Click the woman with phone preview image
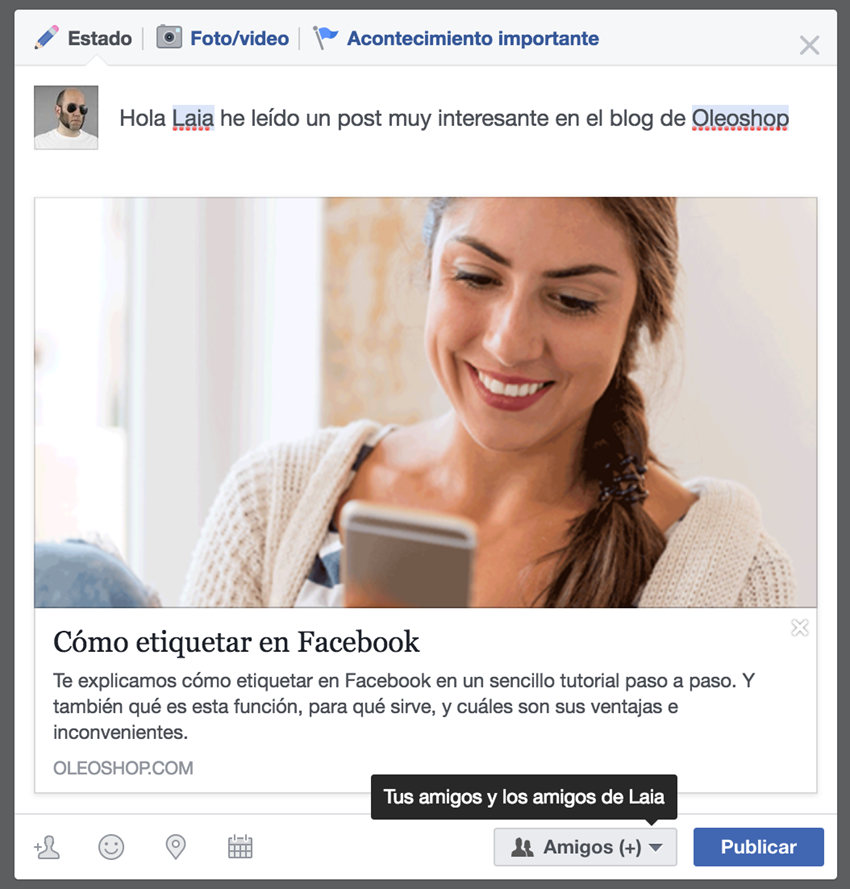 tap(425, 403)
